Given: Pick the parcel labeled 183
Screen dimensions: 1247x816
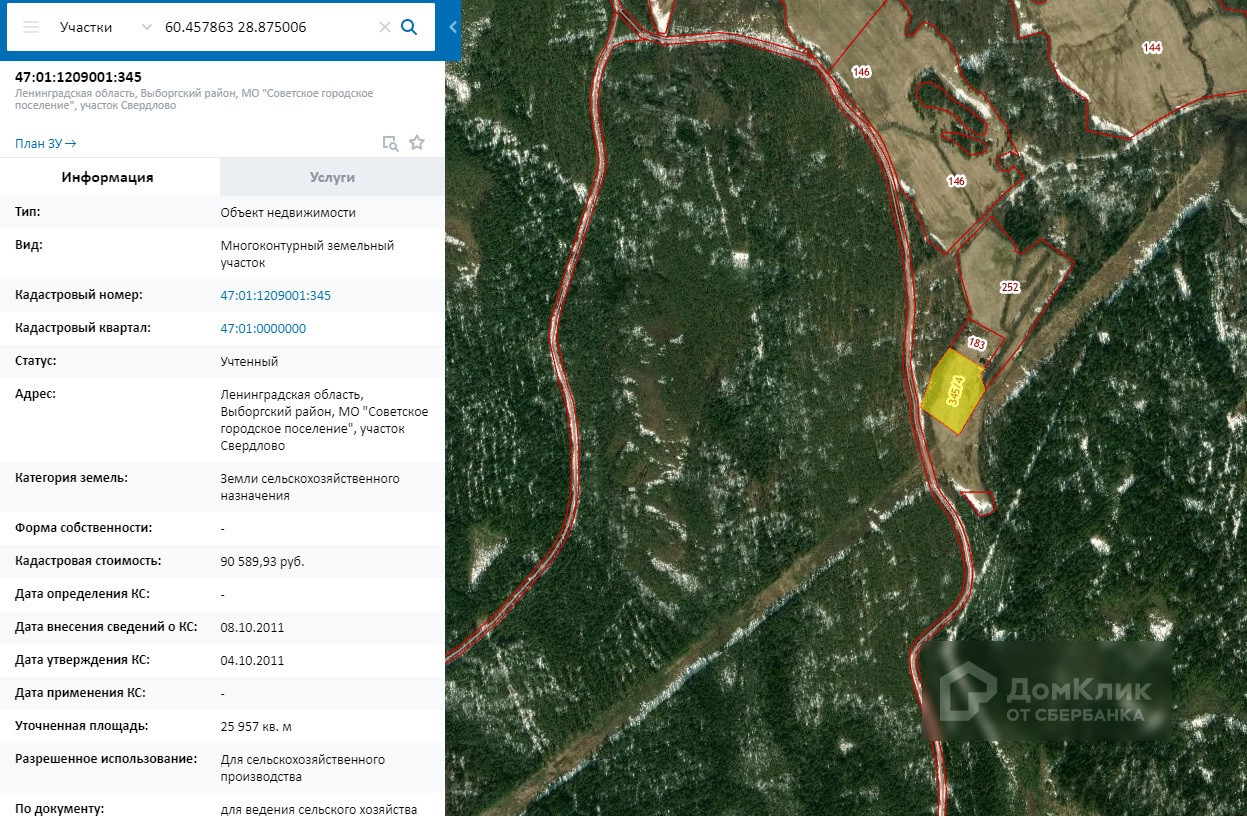Looking at the screenshot, I should [x=977, y=343].
